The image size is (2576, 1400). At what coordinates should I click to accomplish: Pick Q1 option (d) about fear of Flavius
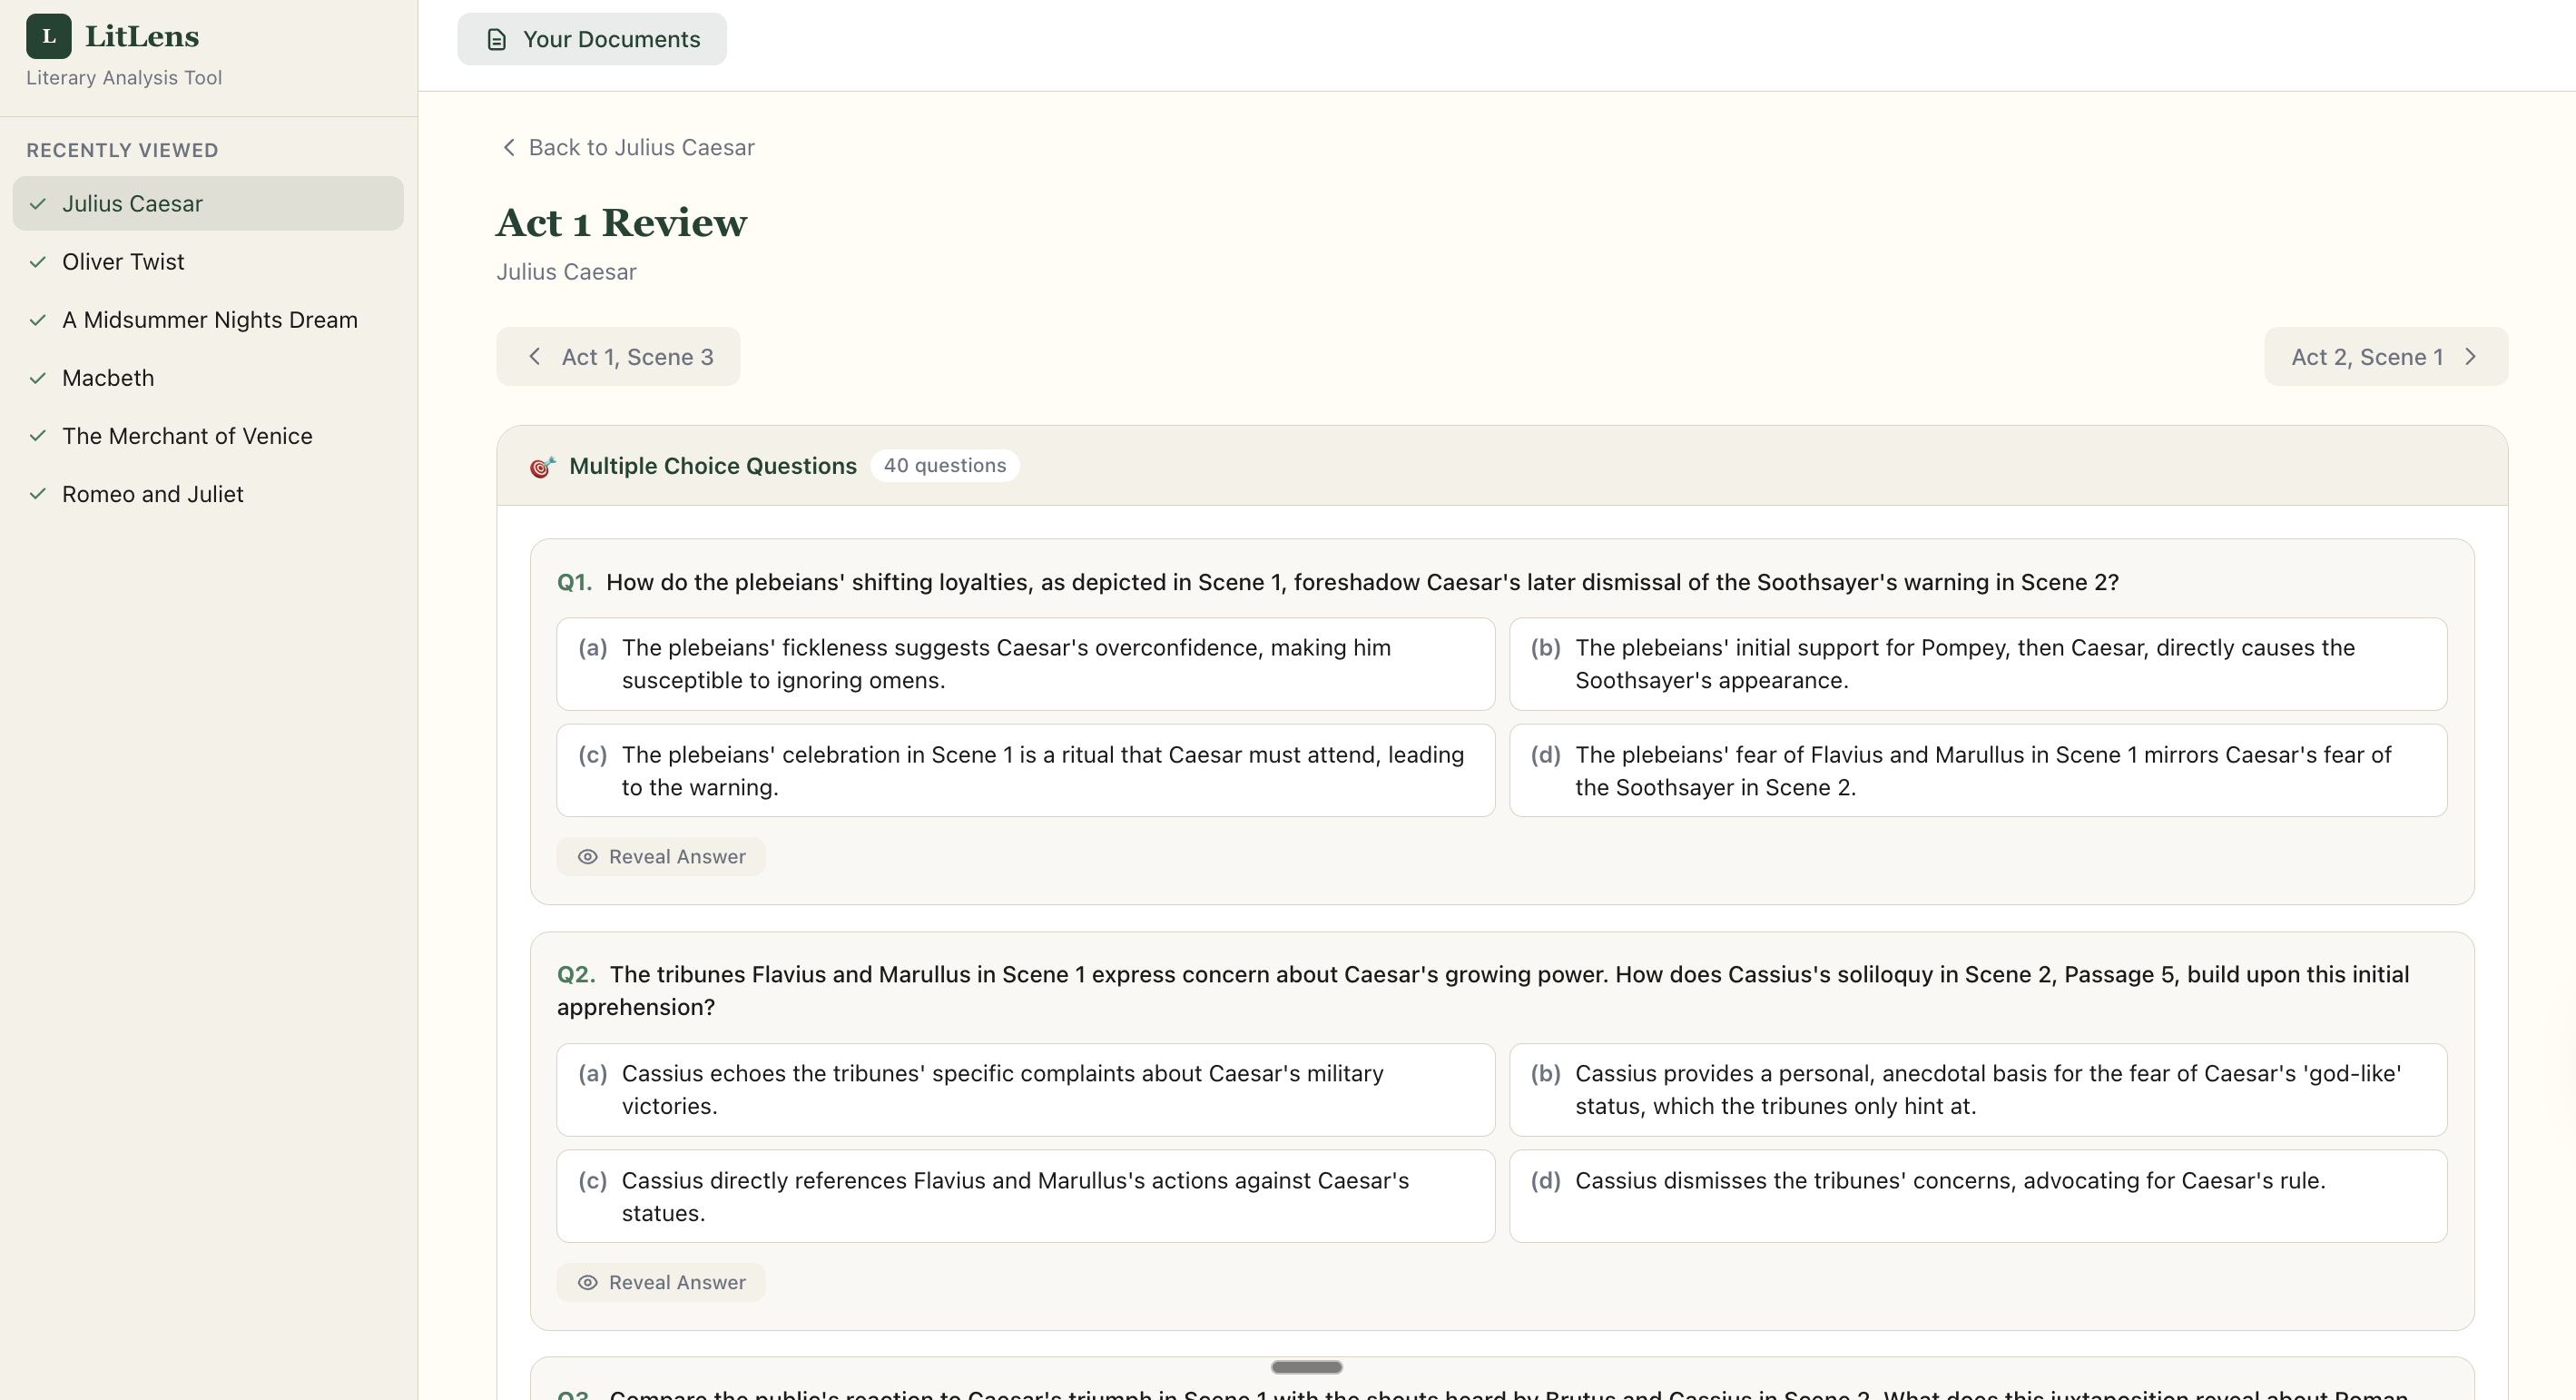point(1978,771)
